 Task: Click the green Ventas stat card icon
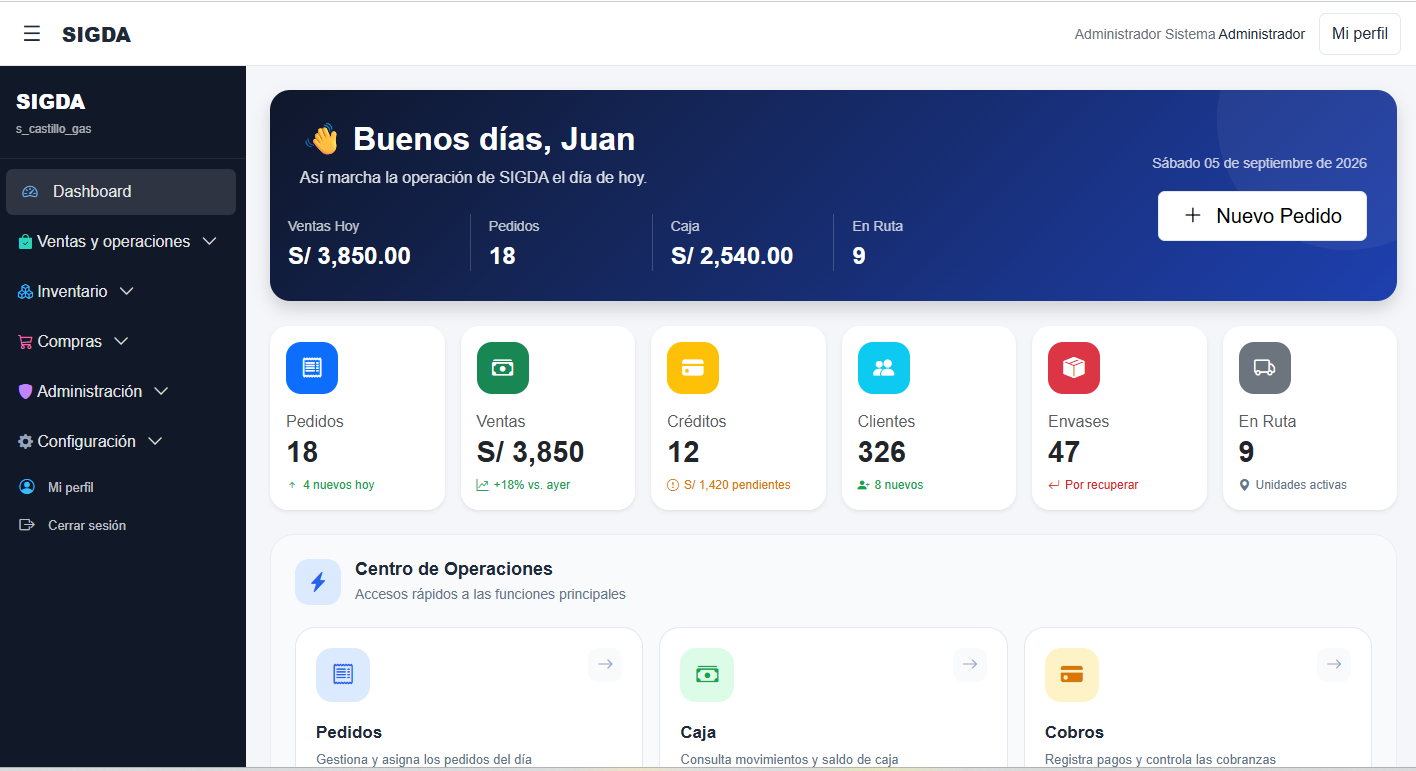(503, 368)
